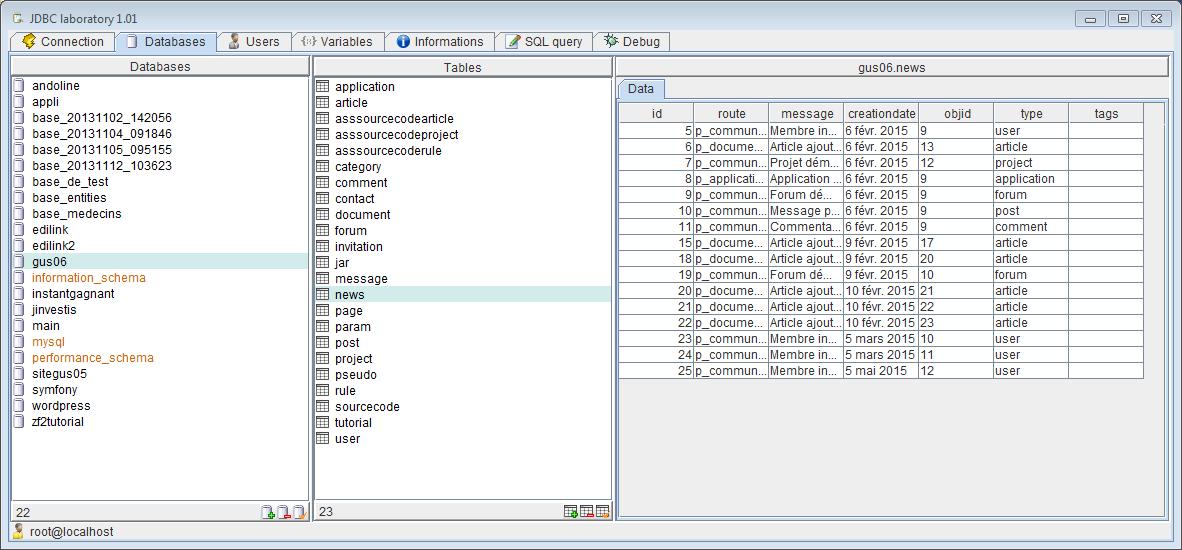
Task: Select the appli database
Action: coord(160,102)
